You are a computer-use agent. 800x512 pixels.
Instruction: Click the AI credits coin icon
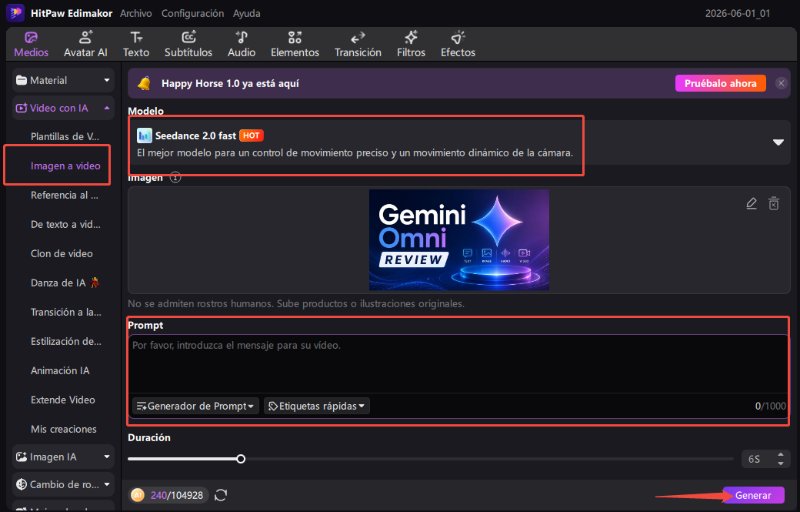[x=137, y=495]
